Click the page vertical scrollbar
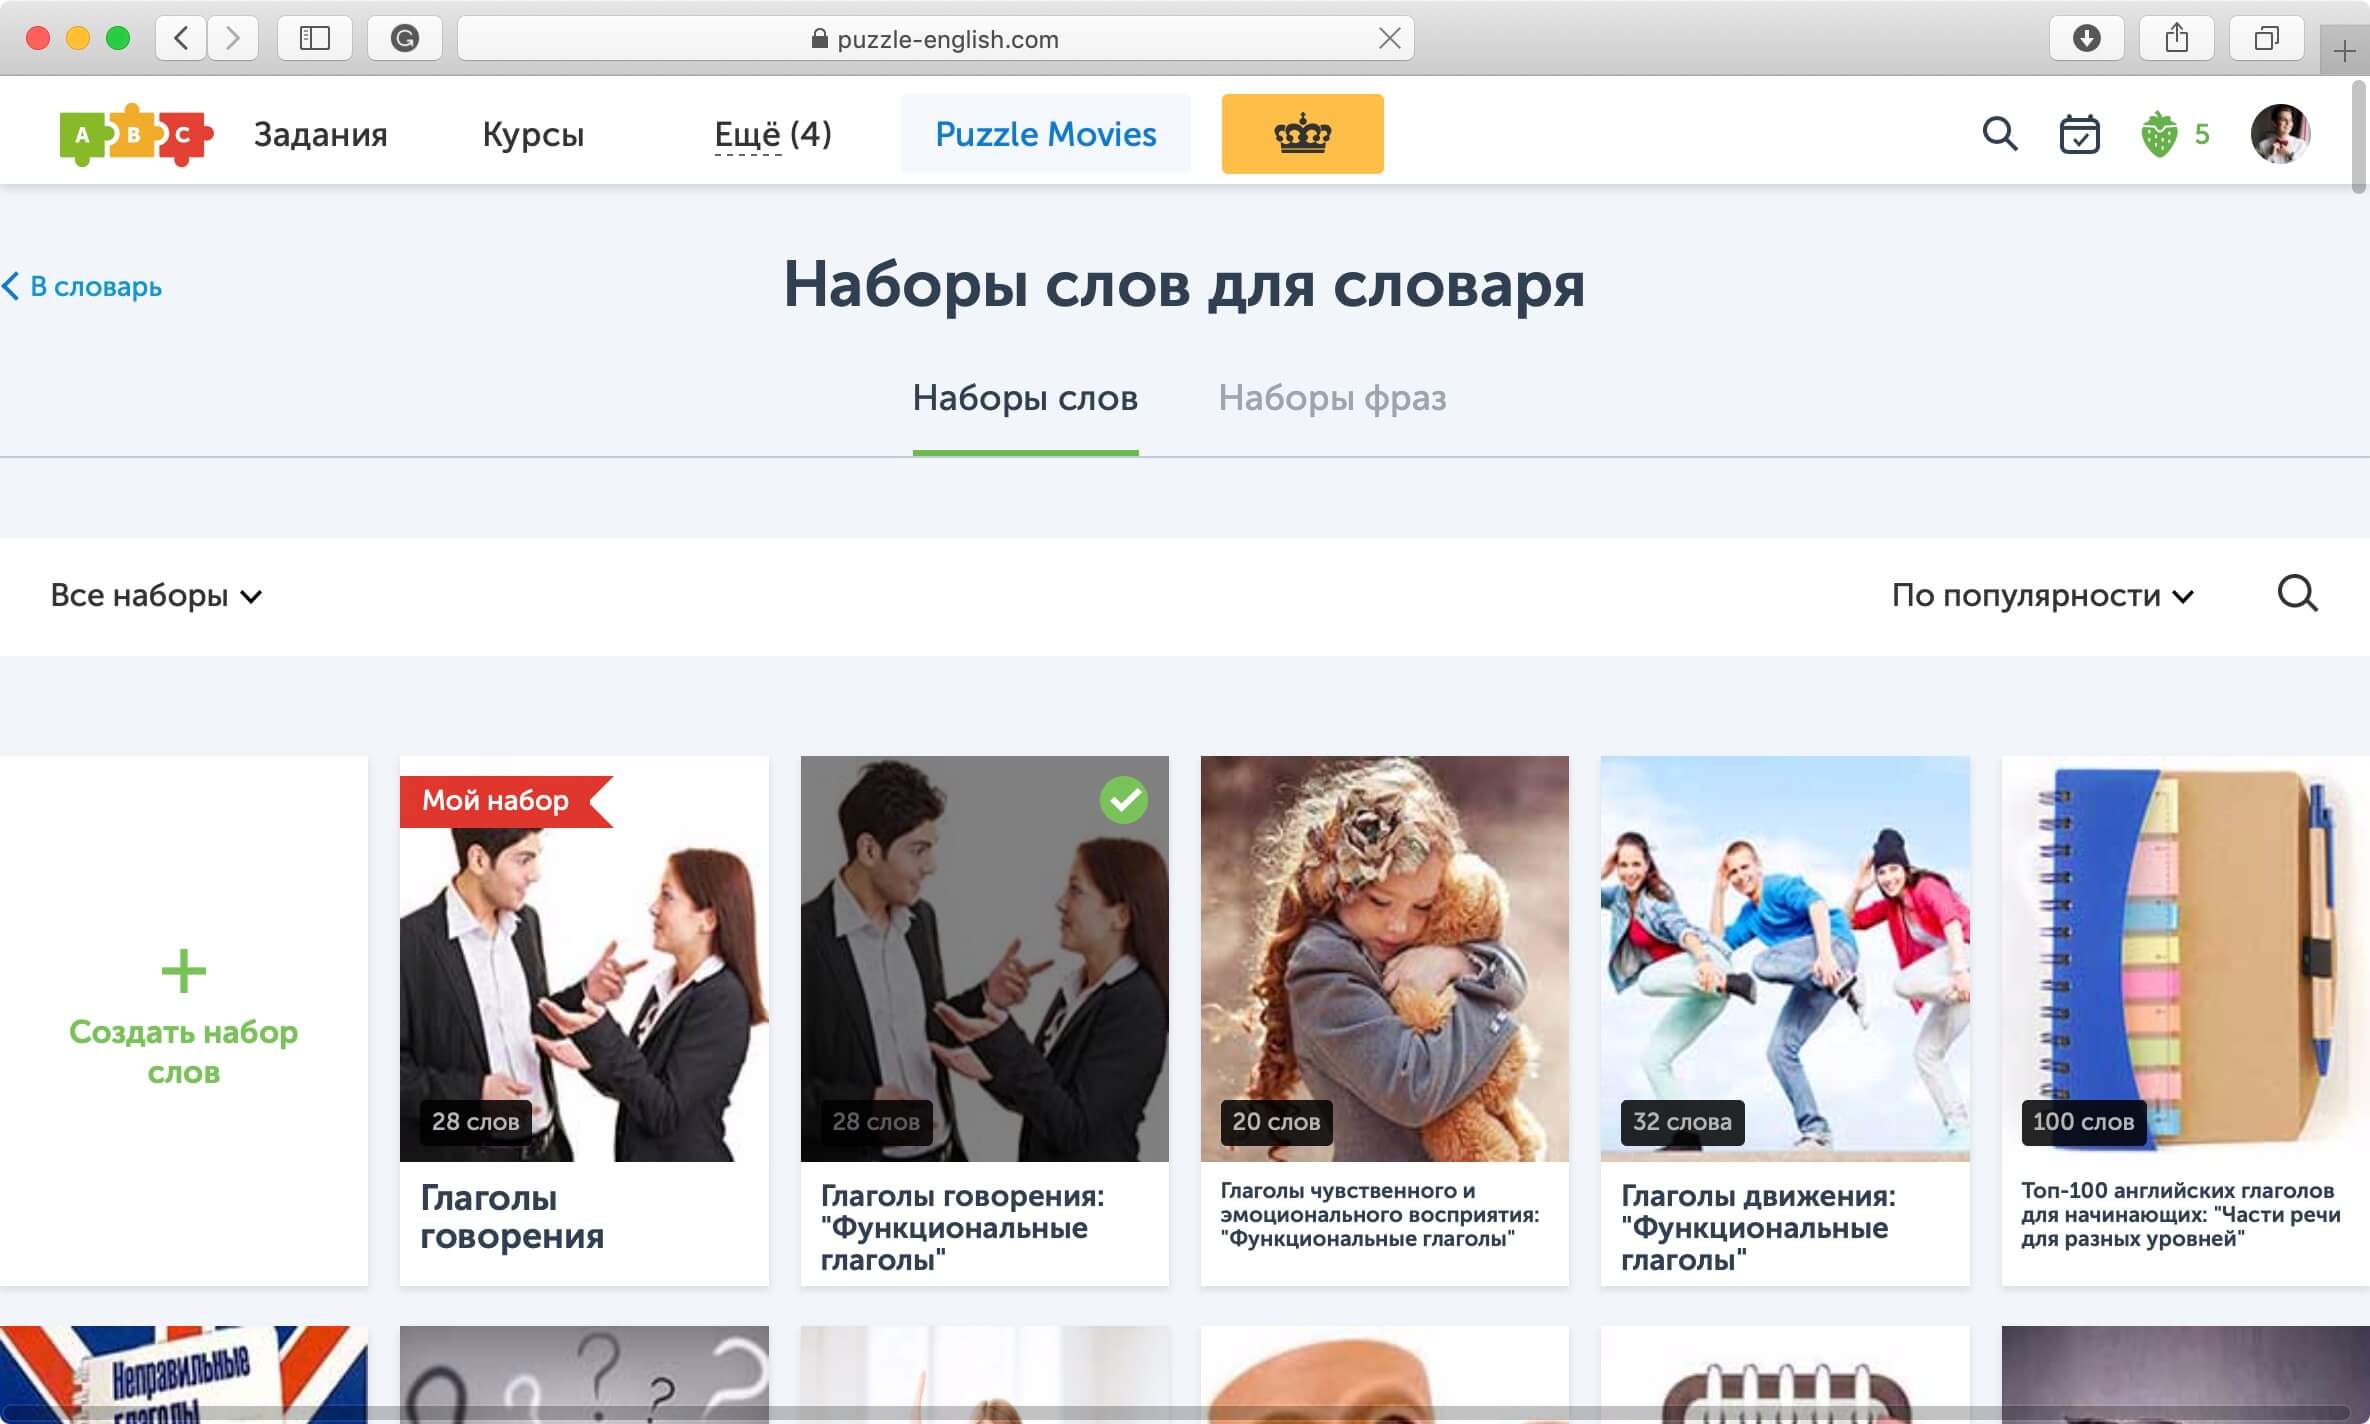The image size is (2370, 1424). tap(2359, 138)
